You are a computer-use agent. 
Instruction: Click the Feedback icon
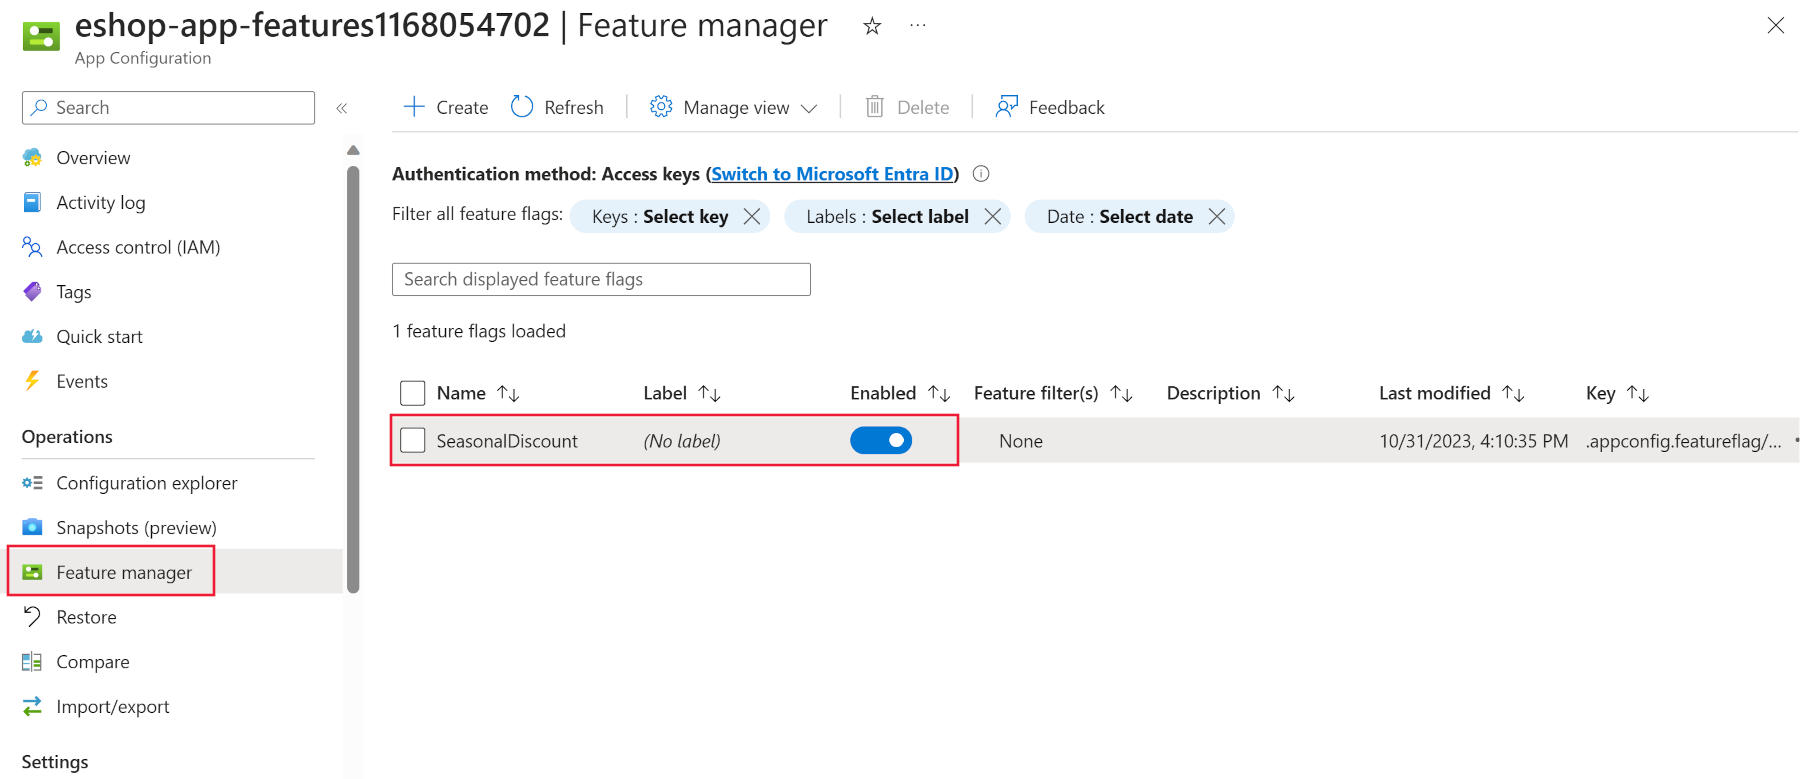1006,107
